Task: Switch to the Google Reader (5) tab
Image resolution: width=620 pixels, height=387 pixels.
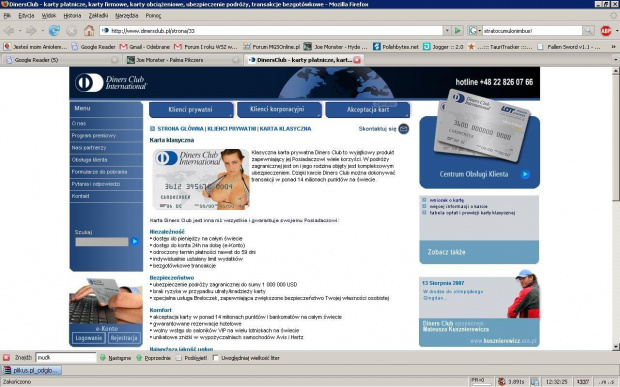Action: tap(60, 60)
